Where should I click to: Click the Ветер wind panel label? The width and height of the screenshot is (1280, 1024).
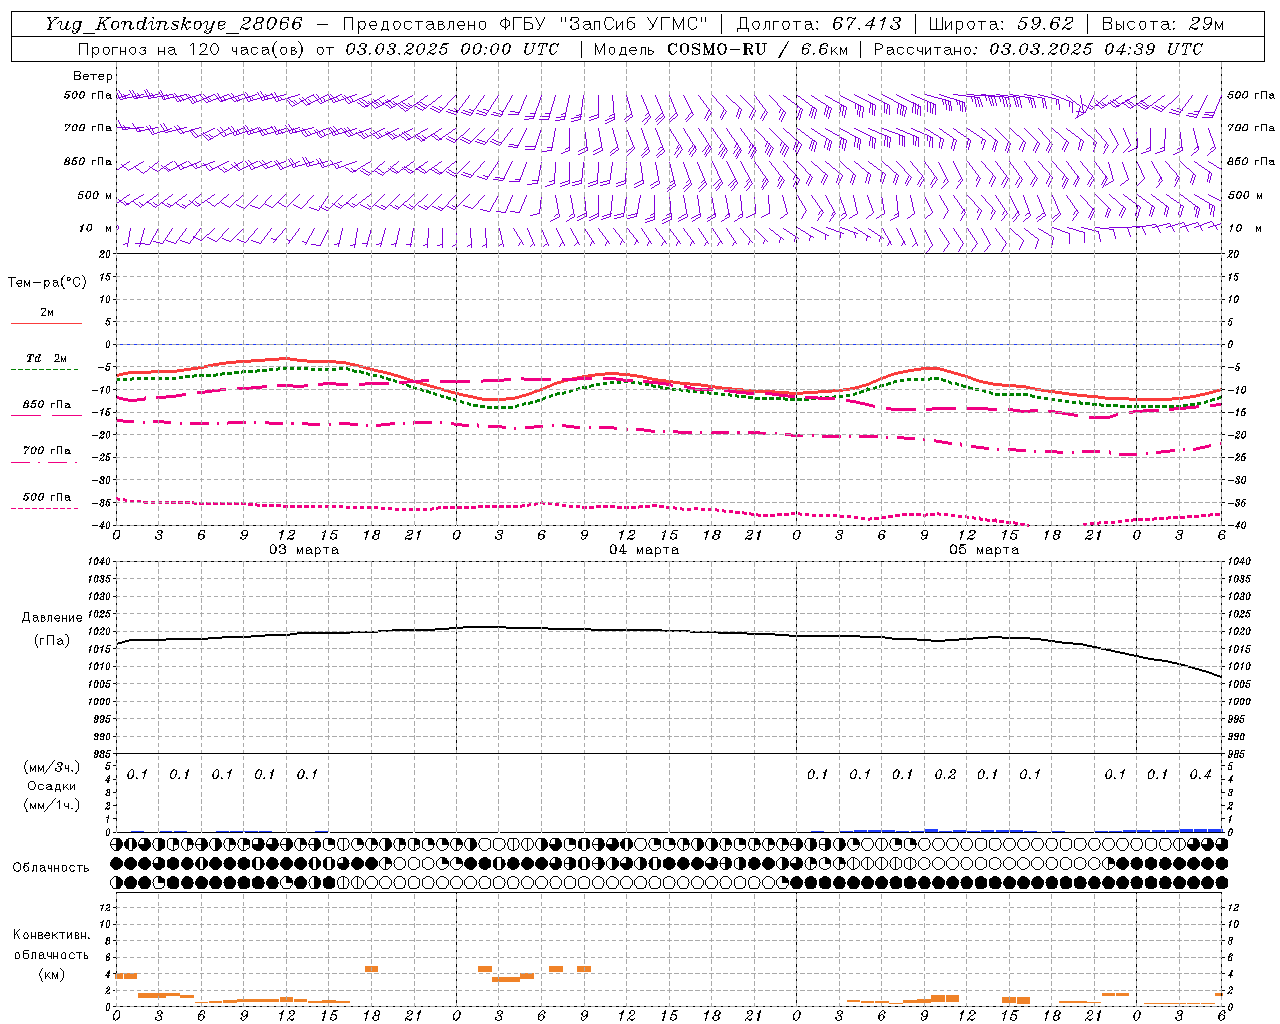(93, 76)
